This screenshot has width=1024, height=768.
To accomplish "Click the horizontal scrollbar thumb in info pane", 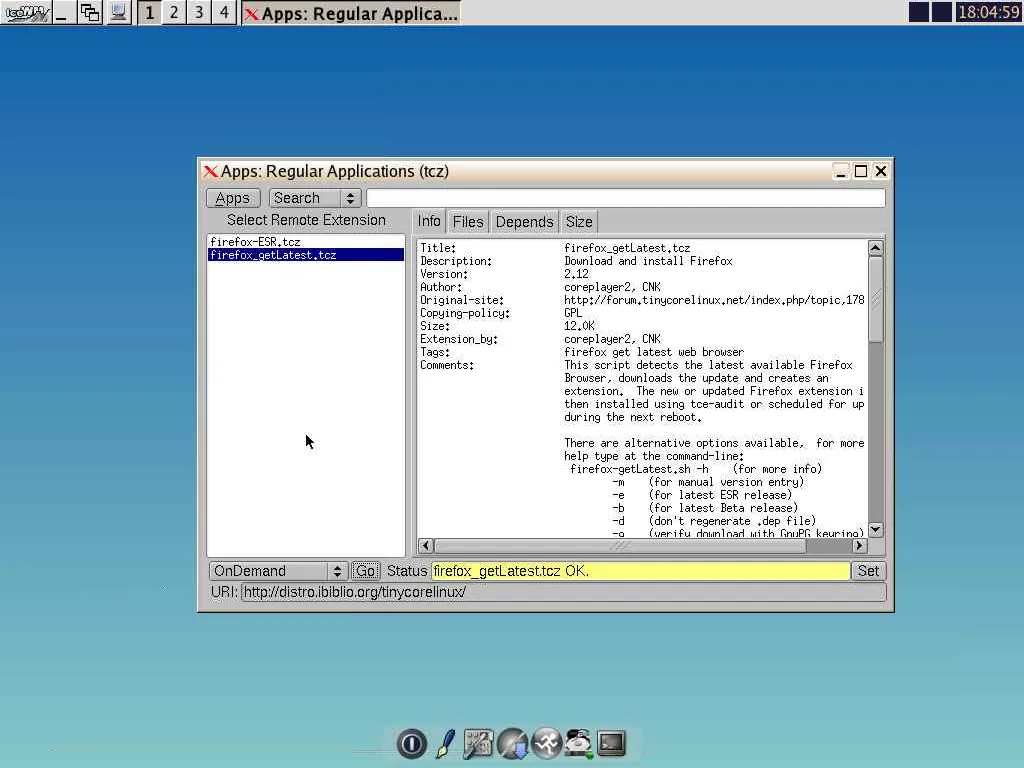I will 620,545.
